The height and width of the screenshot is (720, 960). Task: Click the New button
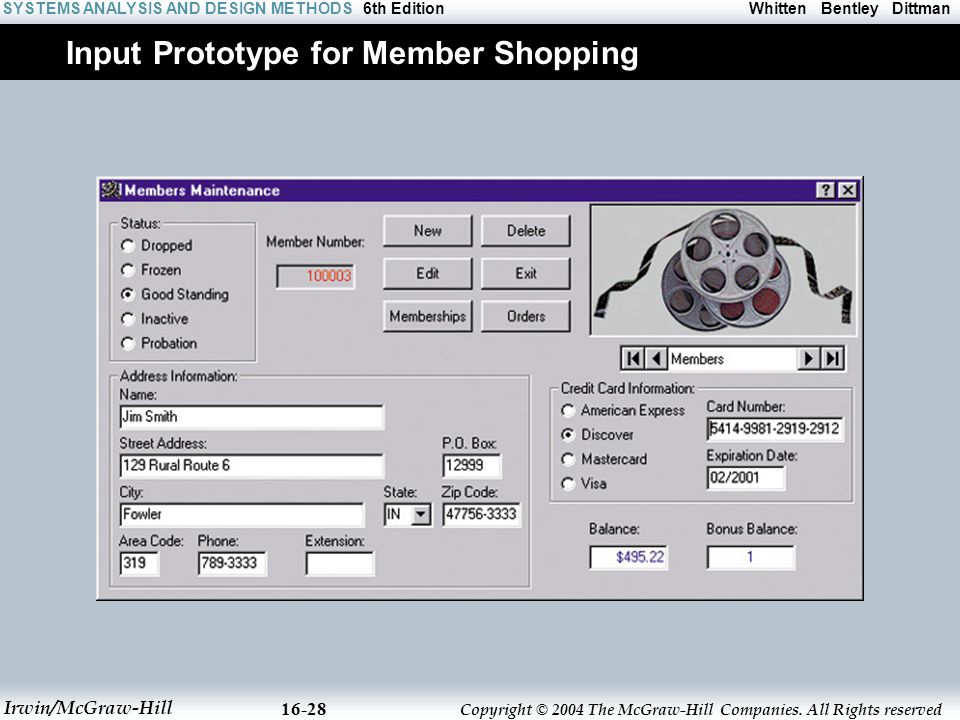[x=427, y=231]
